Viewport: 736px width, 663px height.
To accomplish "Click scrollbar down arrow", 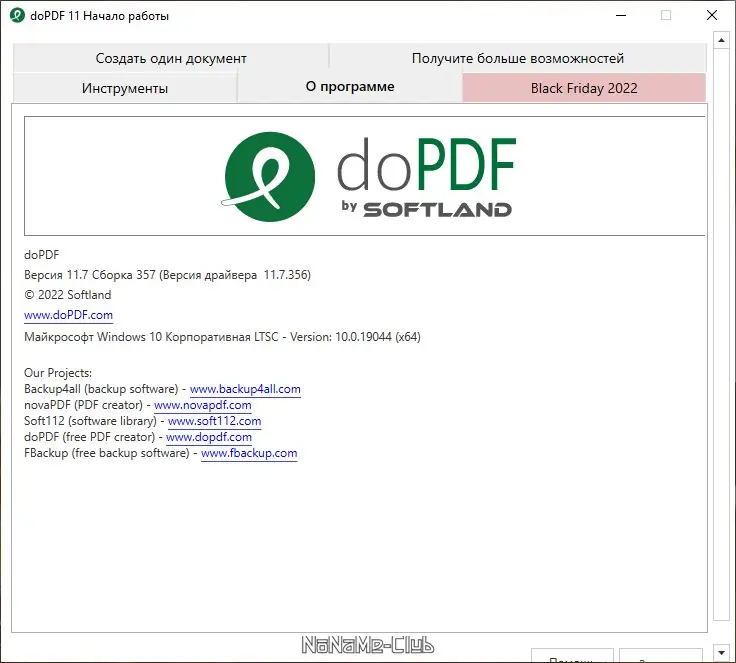I will pos(721,652).
